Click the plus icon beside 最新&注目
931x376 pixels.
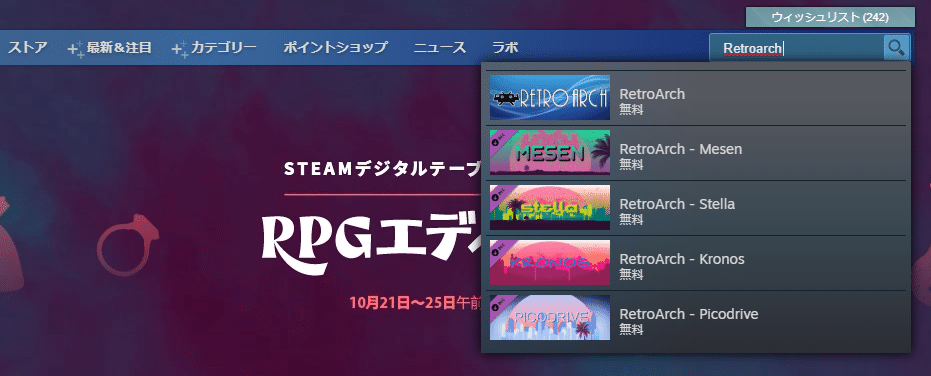tap(76, 49)
